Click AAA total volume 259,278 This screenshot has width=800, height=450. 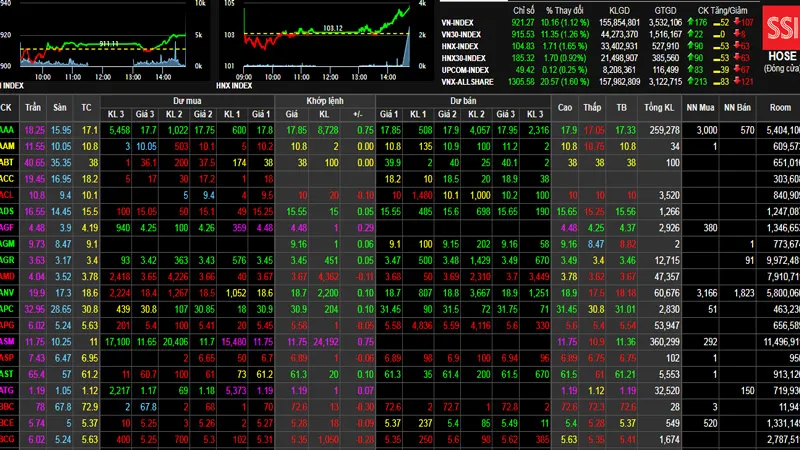tap(664, 130)
